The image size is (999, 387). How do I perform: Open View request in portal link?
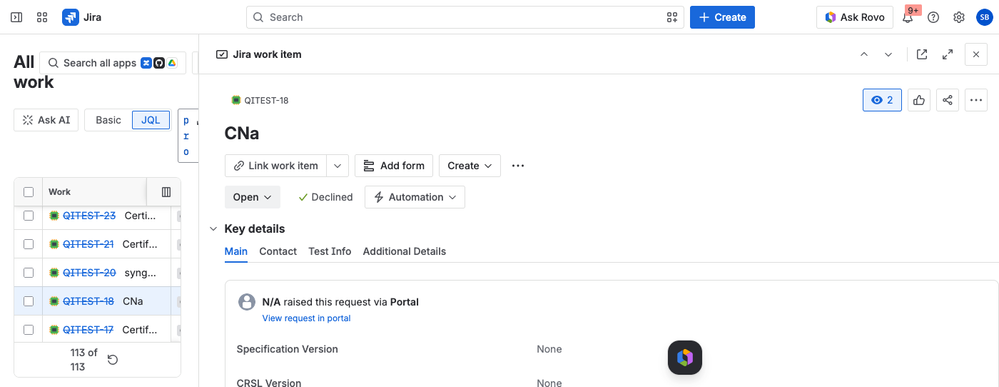[306, 318]
